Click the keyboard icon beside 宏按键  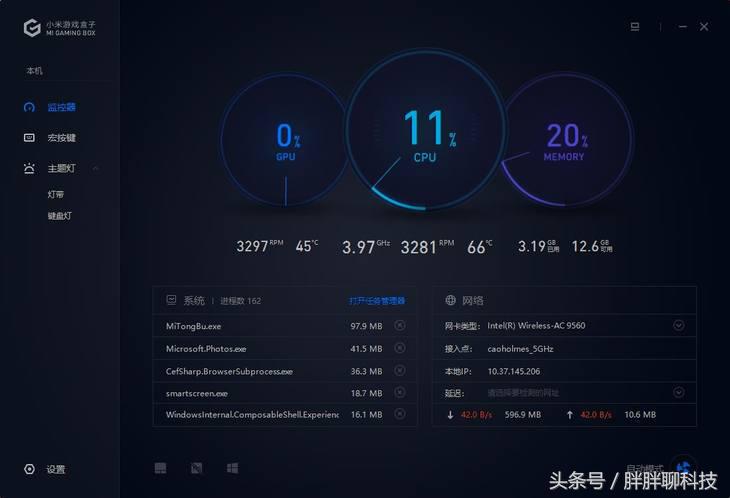click(29, 138)
